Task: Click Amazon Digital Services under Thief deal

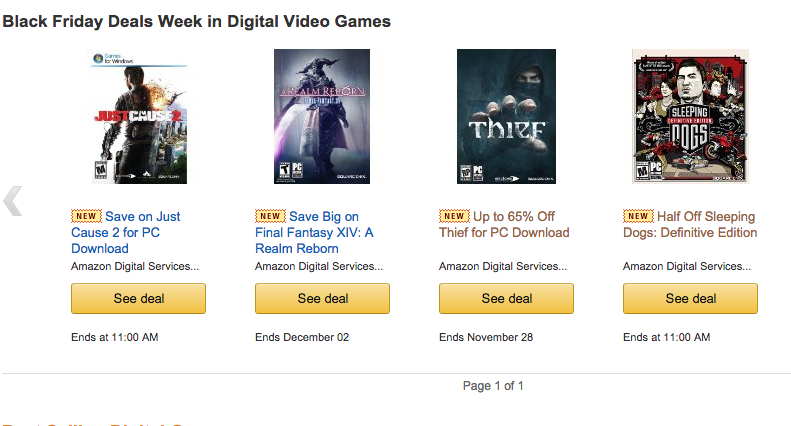Action: click(503, 267)
